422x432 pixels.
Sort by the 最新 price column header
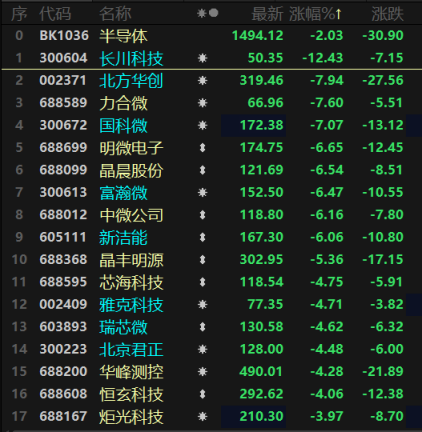pyautogui.click(x=267, y=14)
